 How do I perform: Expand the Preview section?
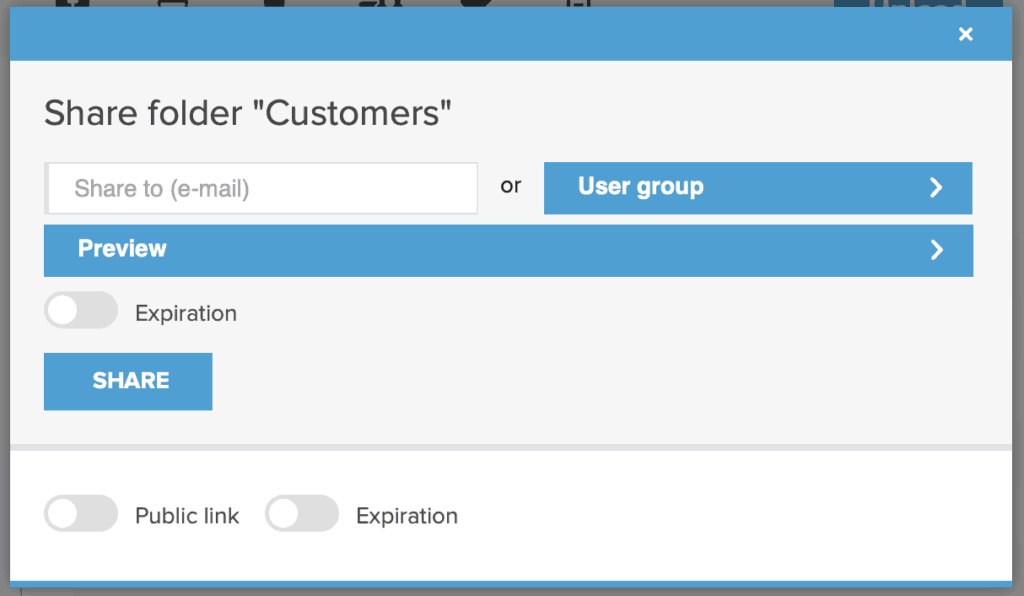tap(508, 250)
